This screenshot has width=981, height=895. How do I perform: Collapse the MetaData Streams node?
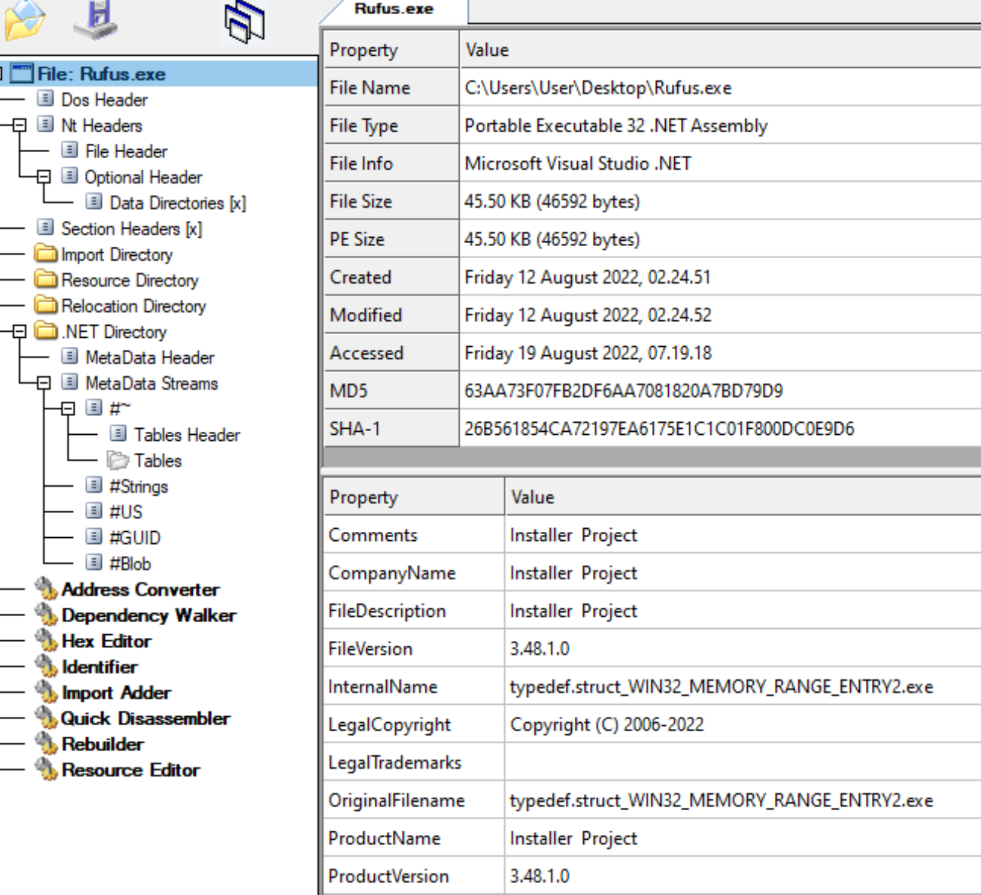click(43, 383)
